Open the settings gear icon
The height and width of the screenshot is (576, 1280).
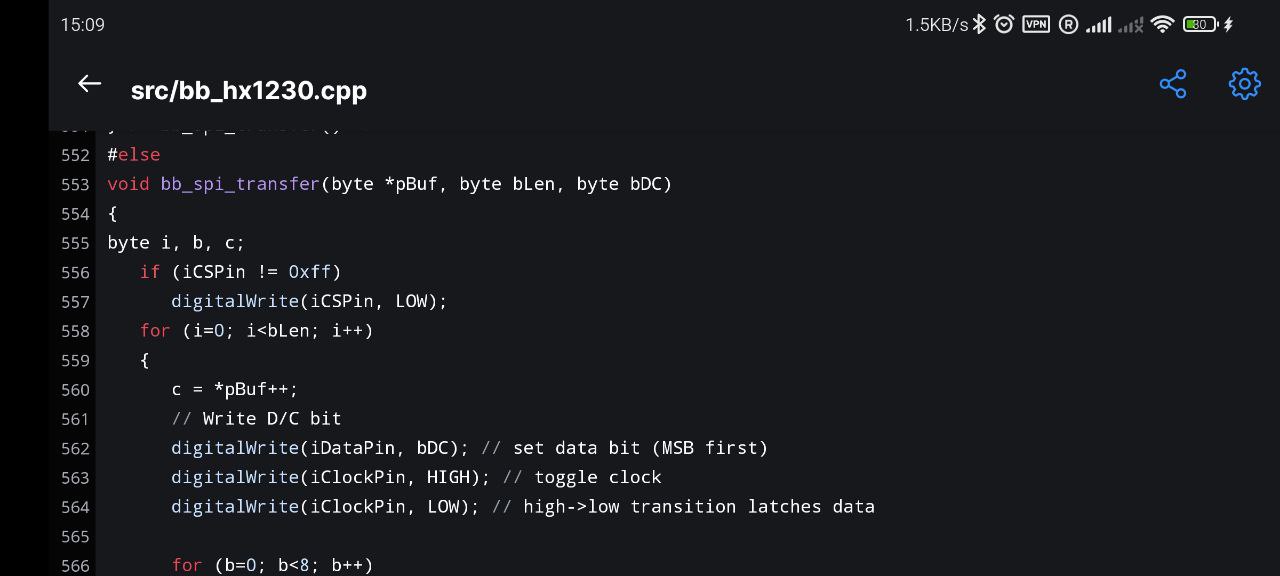[1244, 84]
